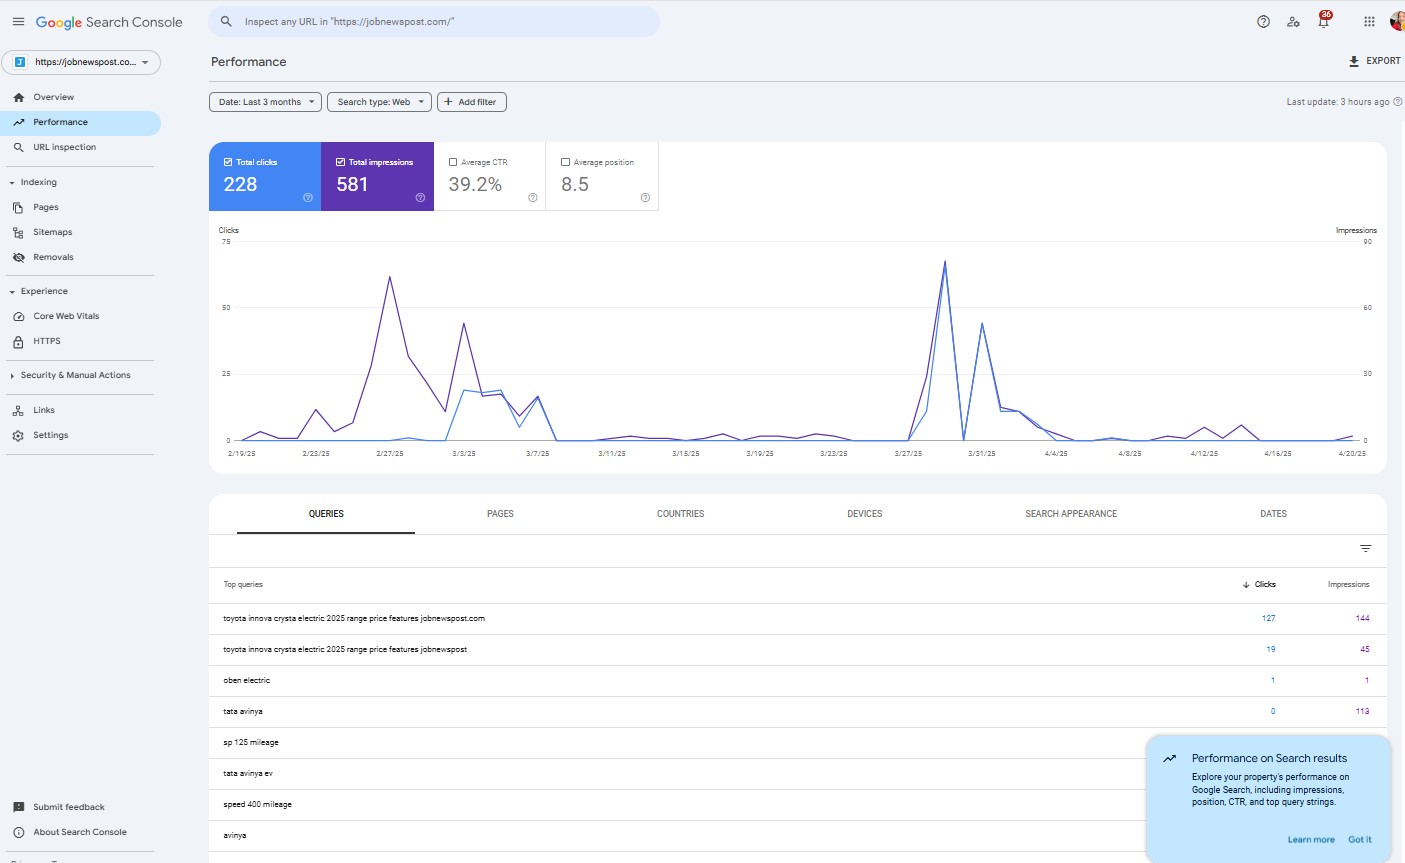Image resolution: width=1405 pixels, height=863 pixels.
Task: Open the Performance sidebar item
Action: (x=80, y=122)
